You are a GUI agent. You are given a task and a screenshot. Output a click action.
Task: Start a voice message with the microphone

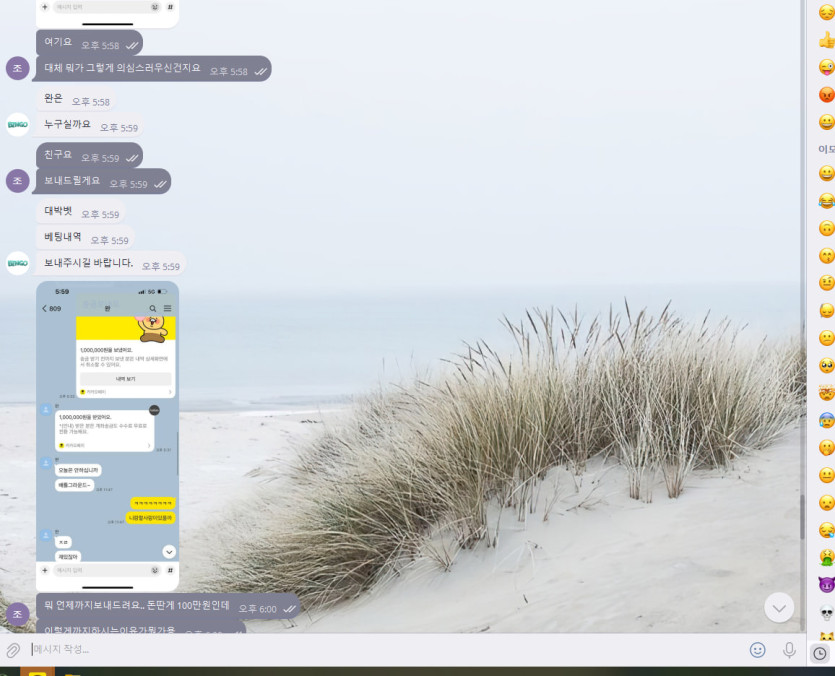(x=789, y=649)
